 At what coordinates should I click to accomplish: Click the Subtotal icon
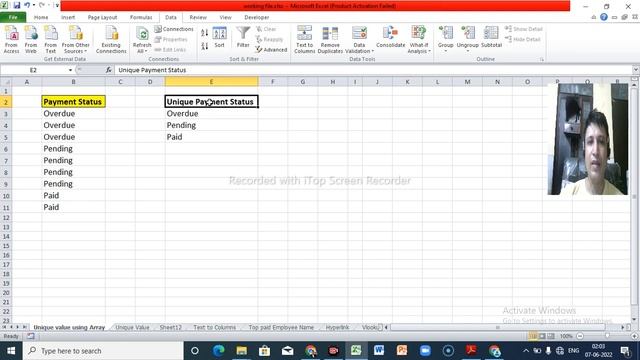(491, 38)
